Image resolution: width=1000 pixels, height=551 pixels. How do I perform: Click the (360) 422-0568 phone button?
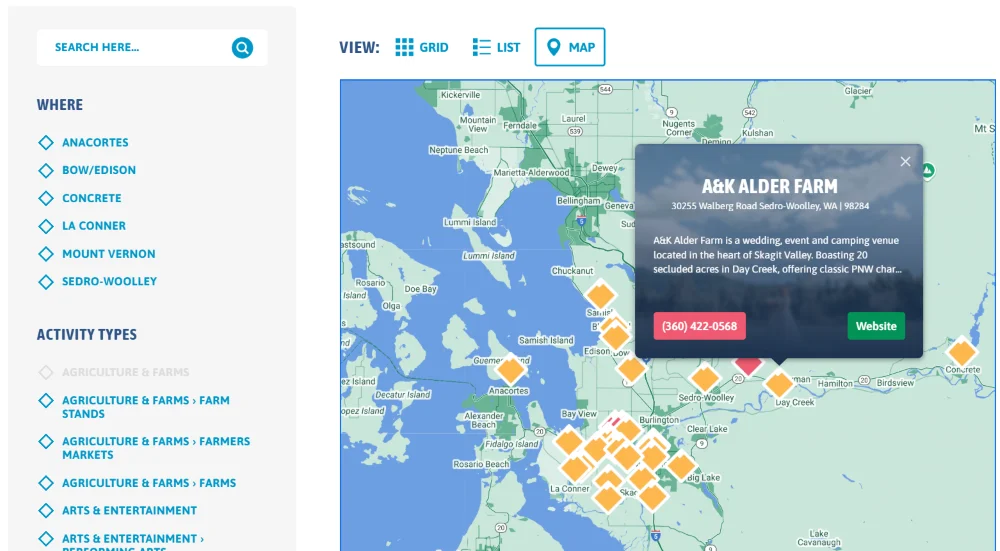pyautogui.click(x=700, y=326)
